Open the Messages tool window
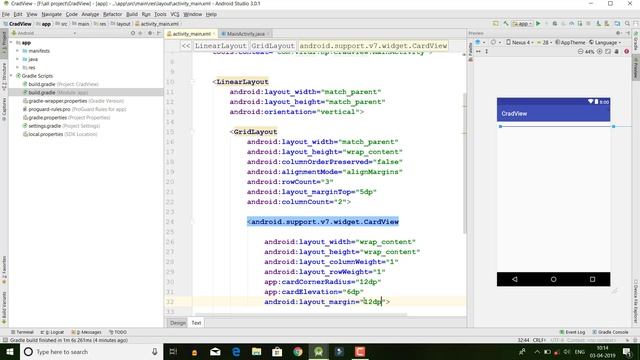Viewport: 640px width, 360px height. [86, 332]
